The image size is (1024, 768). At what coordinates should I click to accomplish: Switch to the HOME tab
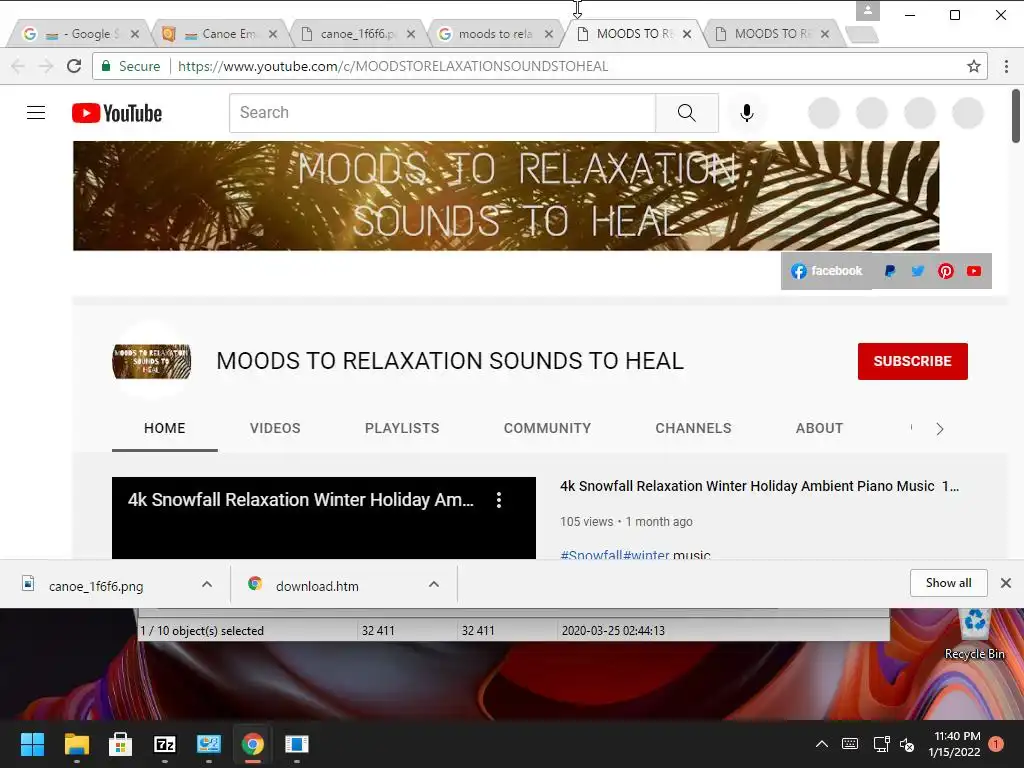click(x=165, y=428)
